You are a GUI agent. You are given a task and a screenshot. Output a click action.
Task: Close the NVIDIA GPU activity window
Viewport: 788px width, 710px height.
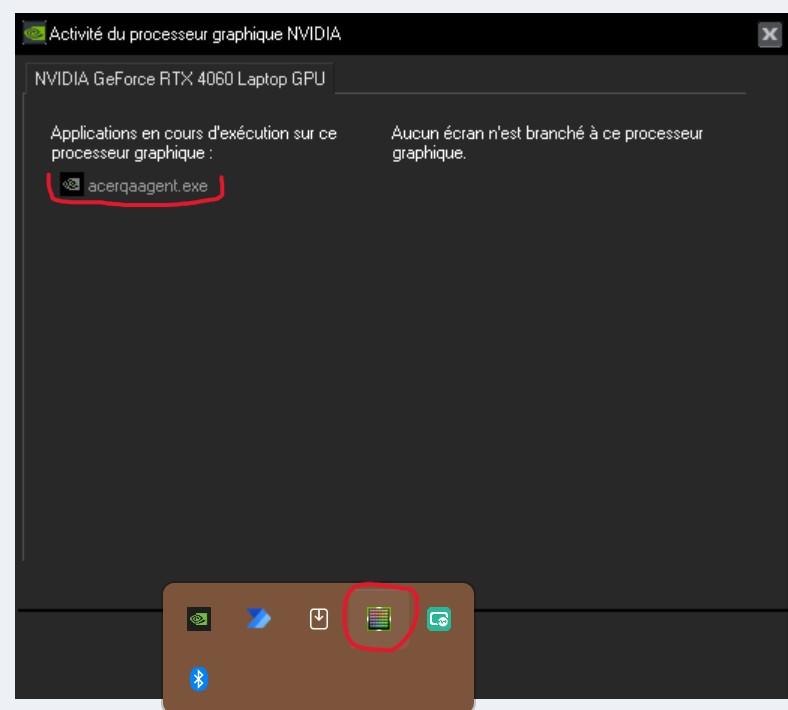click(769, 35)
